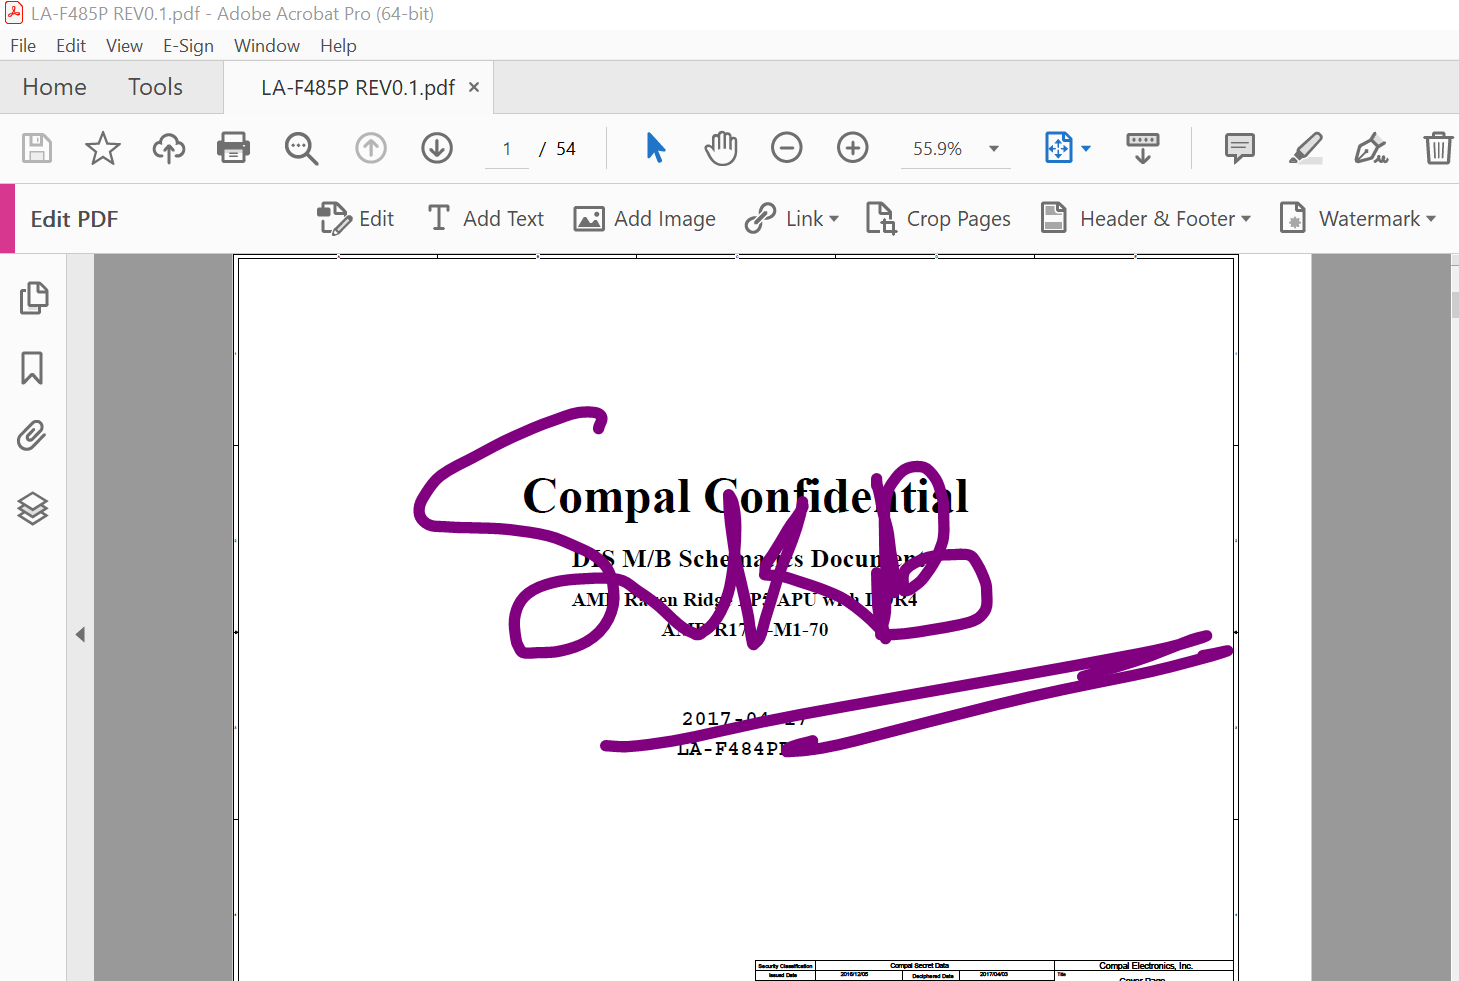Upload the file to cloud storage
The width and height of the screenshot is (1459, 981).
[x=169, y=148]
